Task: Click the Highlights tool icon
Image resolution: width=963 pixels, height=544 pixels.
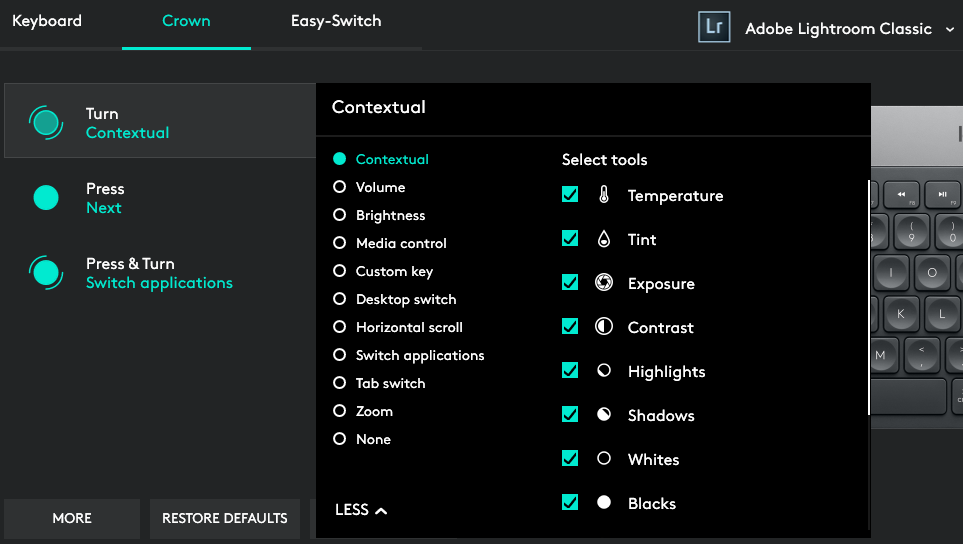Action: pos(604,371)
